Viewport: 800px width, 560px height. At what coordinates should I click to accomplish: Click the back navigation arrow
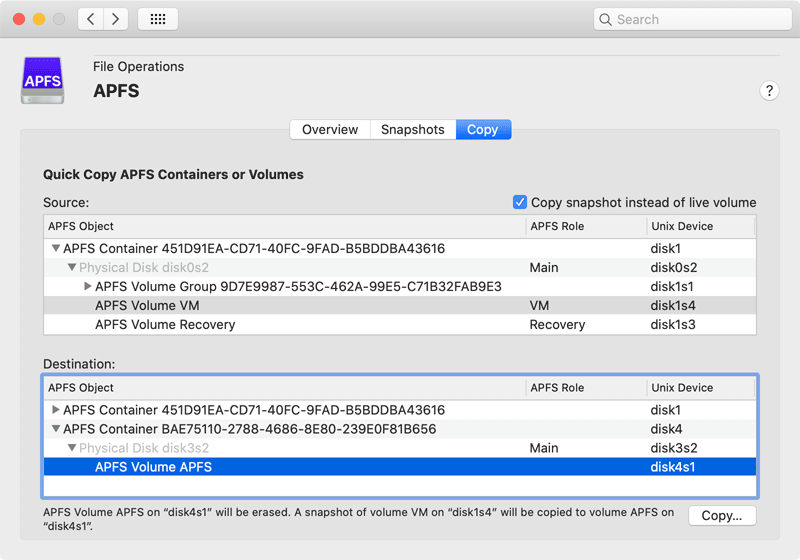pos(91,19)
